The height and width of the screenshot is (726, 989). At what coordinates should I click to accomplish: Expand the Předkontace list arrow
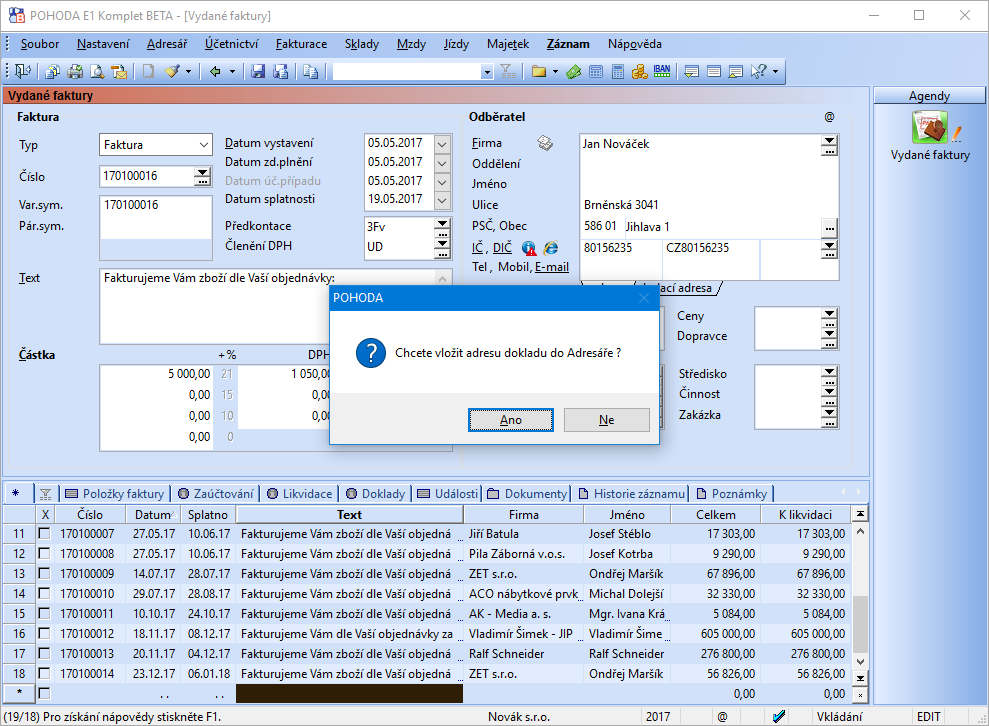pyautogui.click(x=443, y=223)
